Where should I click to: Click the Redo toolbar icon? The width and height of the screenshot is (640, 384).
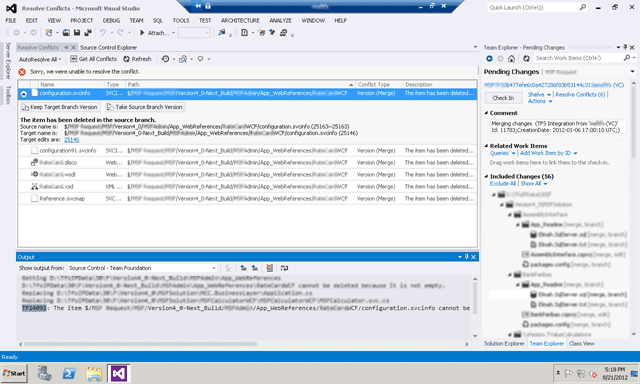point(120,33)
